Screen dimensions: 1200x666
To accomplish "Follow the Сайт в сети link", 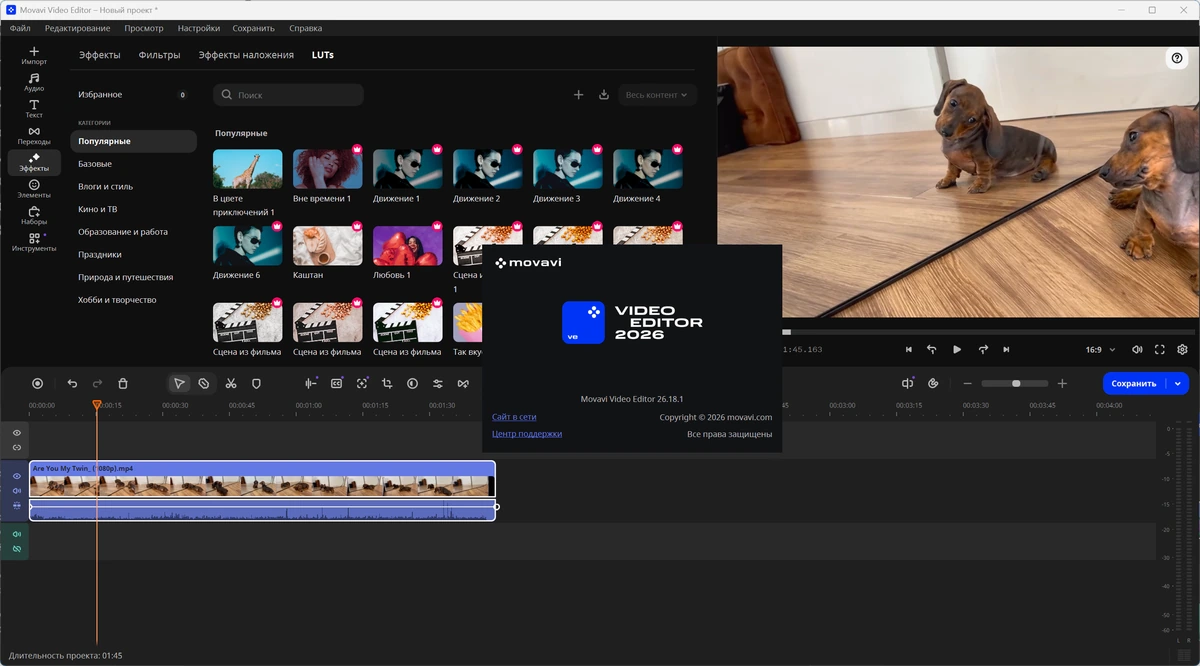I will [x=514, y=417].
